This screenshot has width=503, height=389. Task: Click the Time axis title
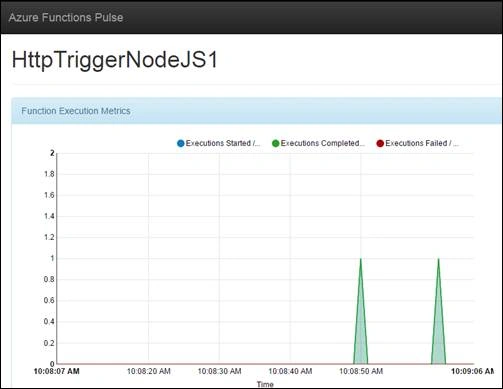[265, 384]
